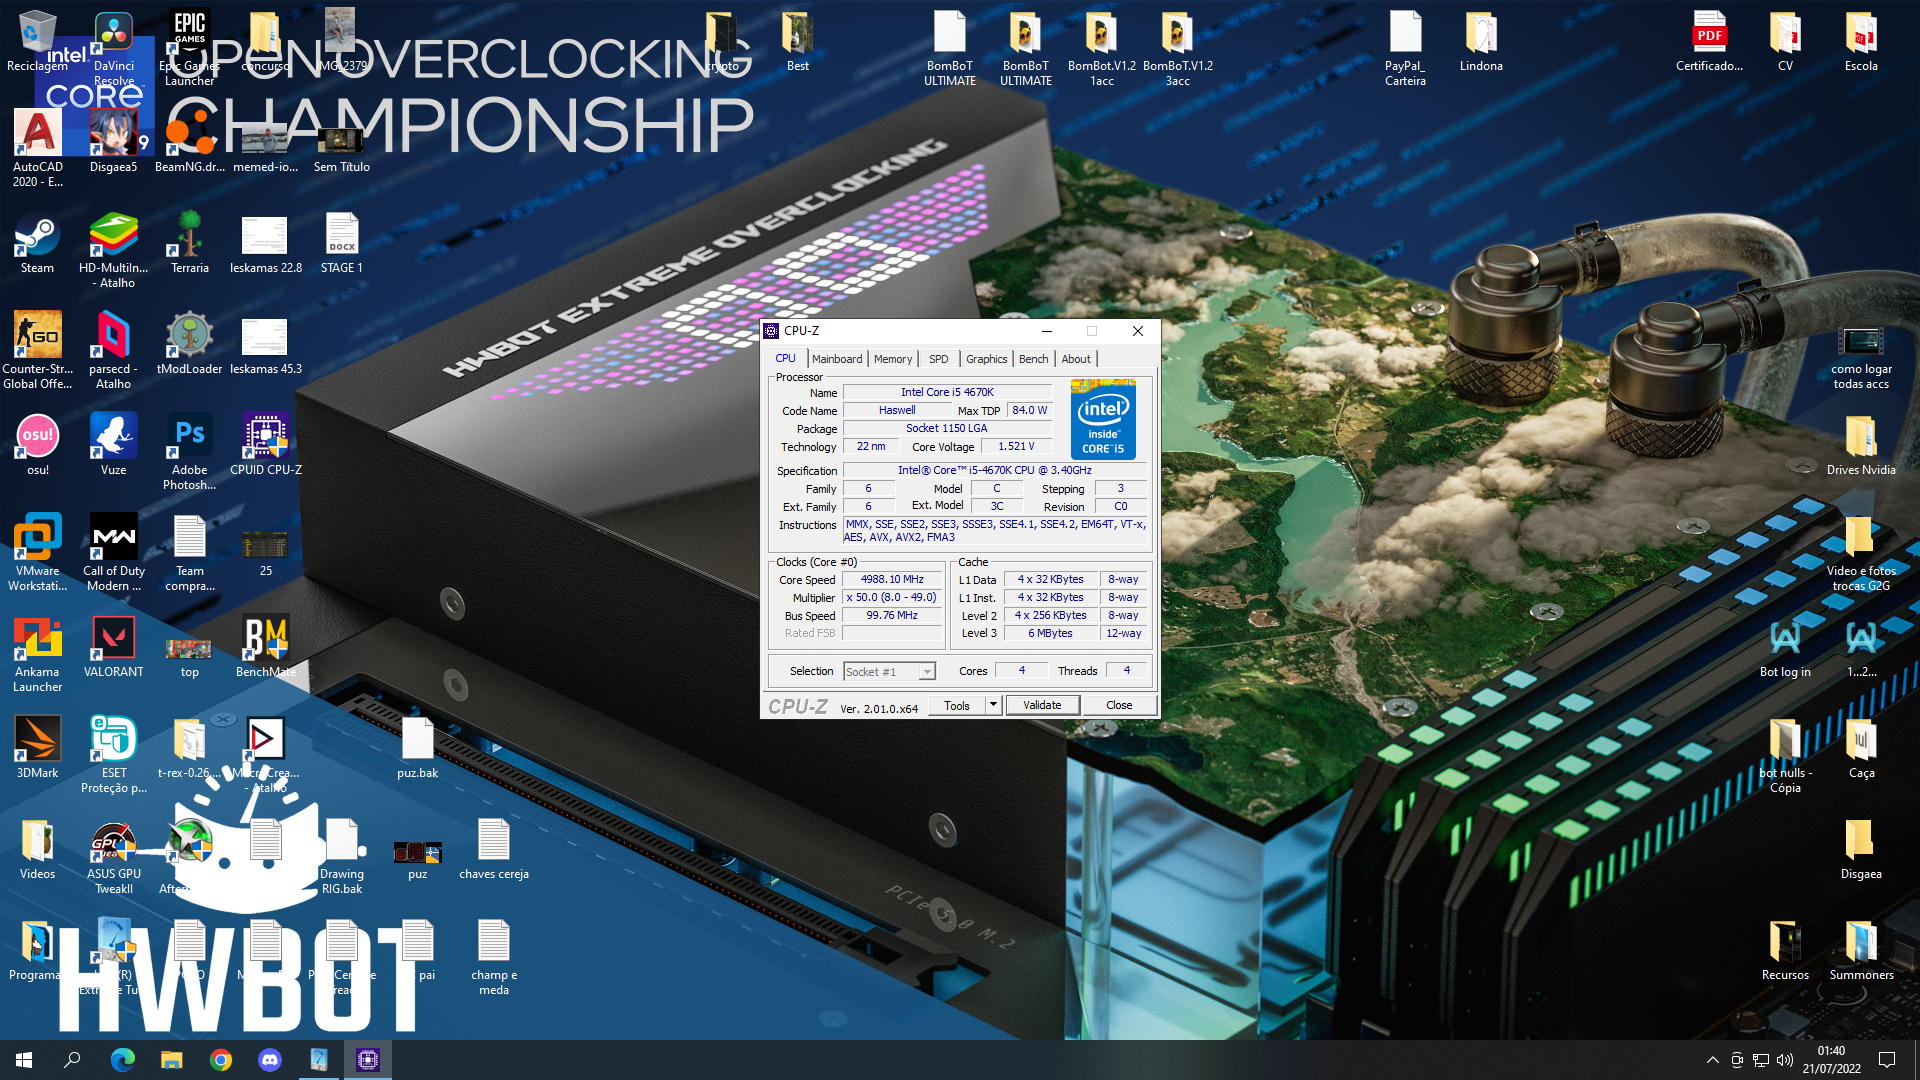Screen dimensions: 1920x1080
Task: Open Recursos folder on desktop
Action: coord(1785,949)
